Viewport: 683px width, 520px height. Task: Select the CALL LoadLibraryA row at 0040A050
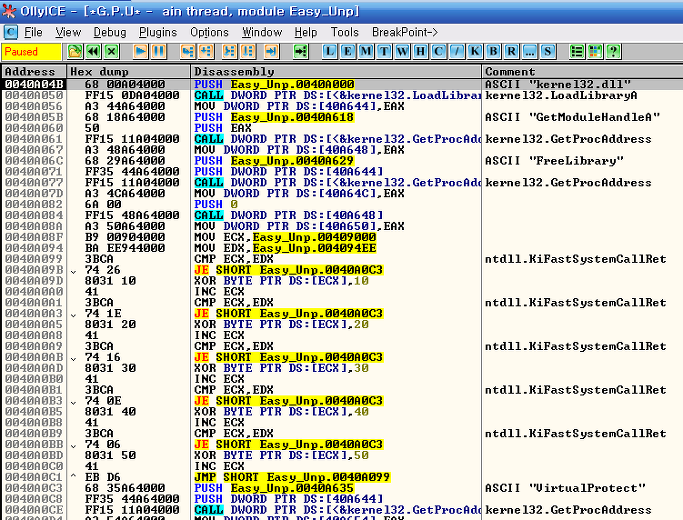click(342, 95)
